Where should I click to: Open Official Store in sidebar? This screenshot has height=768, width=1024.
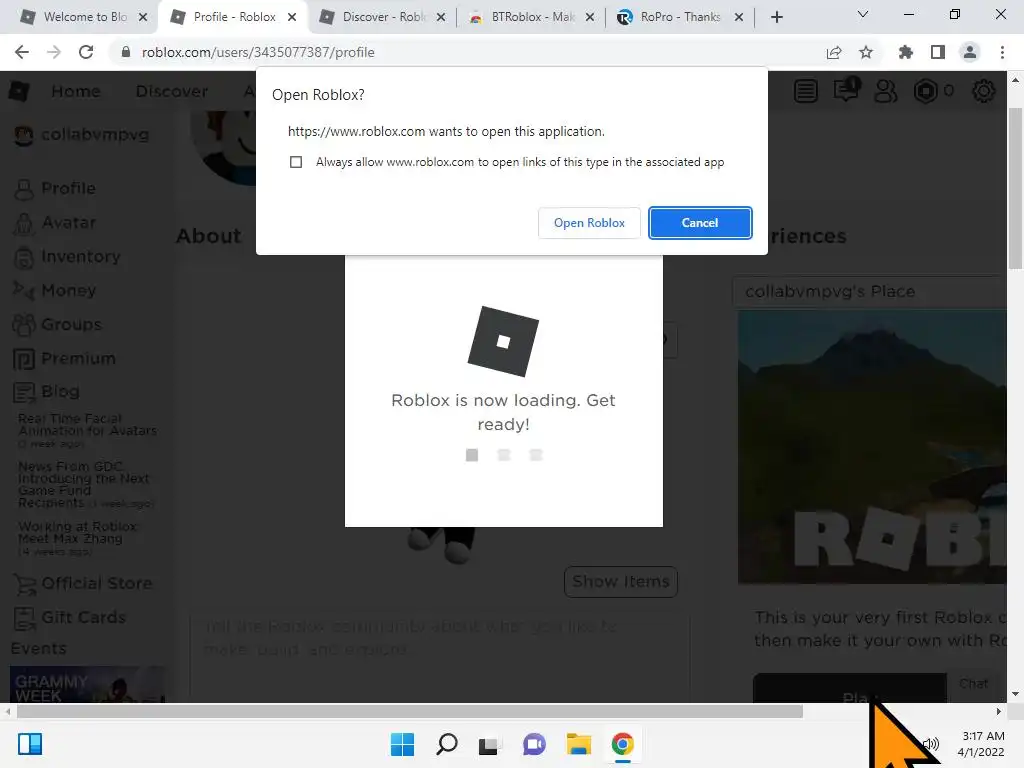[83, 584]
